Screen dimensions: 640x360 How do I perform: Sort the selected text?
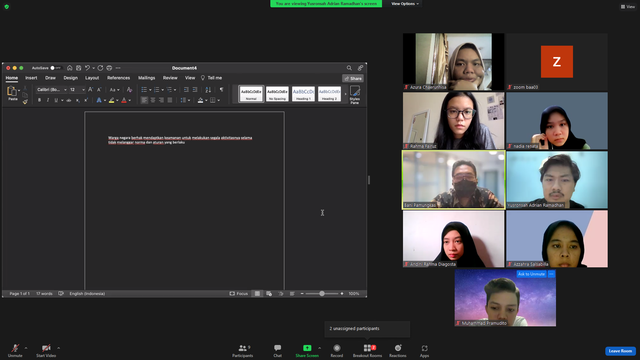[x=208, y=90]
